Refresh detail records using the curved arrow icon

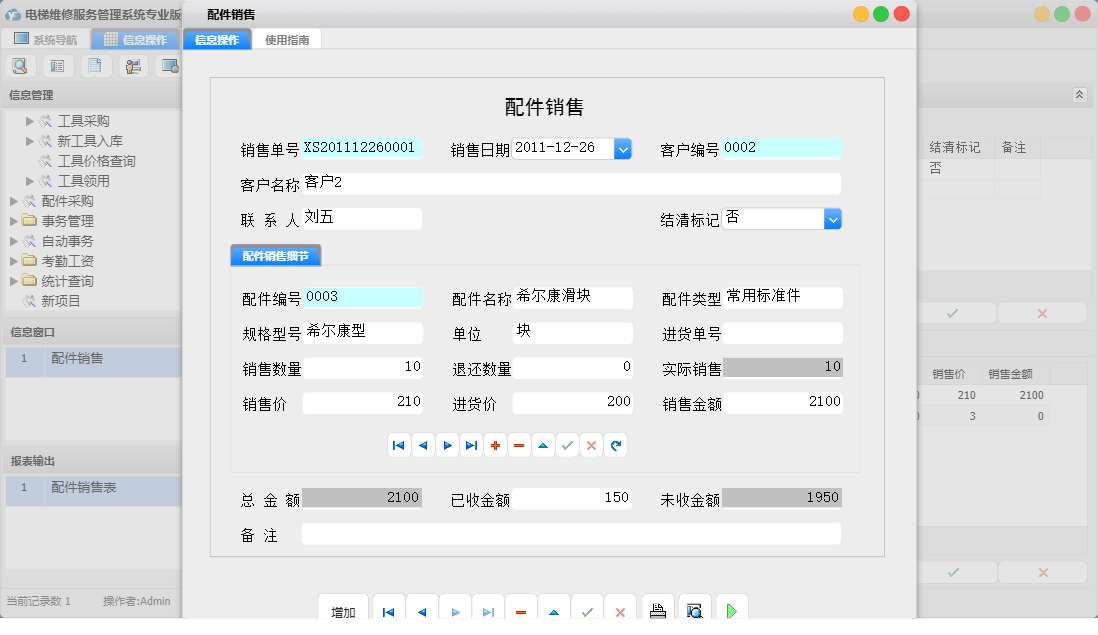615,445
